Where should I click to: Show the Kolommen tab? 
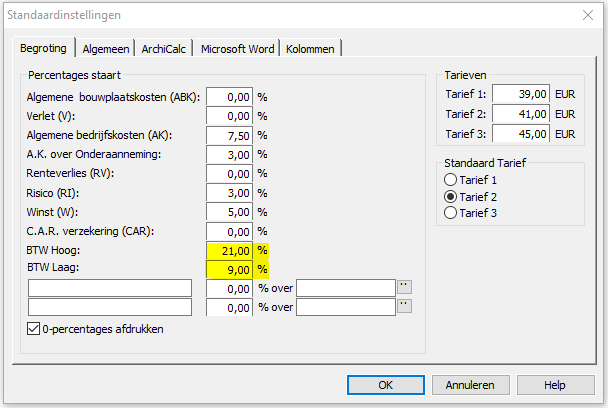(x=310, y=49)
